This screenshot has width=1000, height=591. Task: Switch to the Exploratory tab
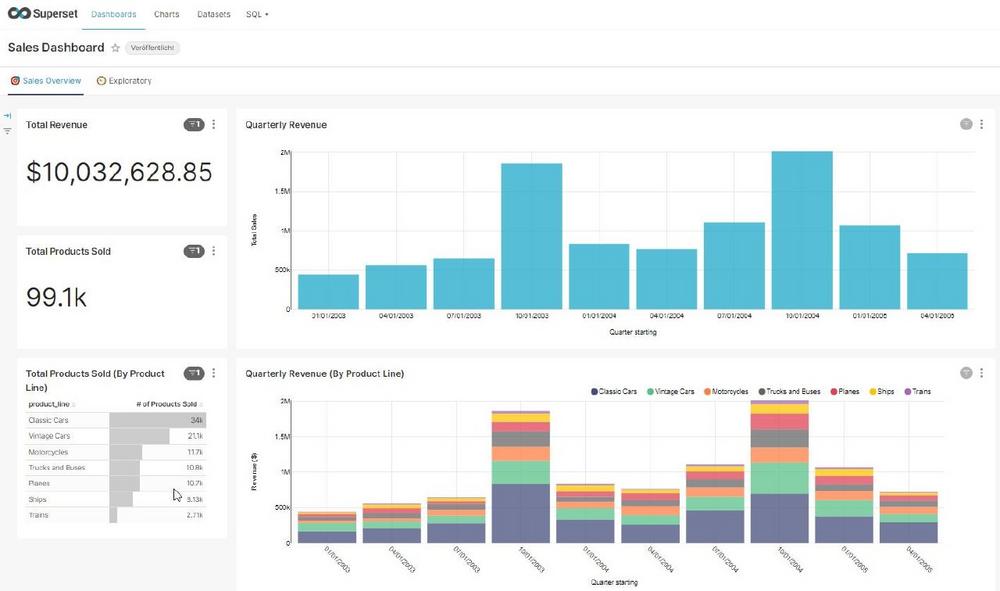click(x=124, y=81)
